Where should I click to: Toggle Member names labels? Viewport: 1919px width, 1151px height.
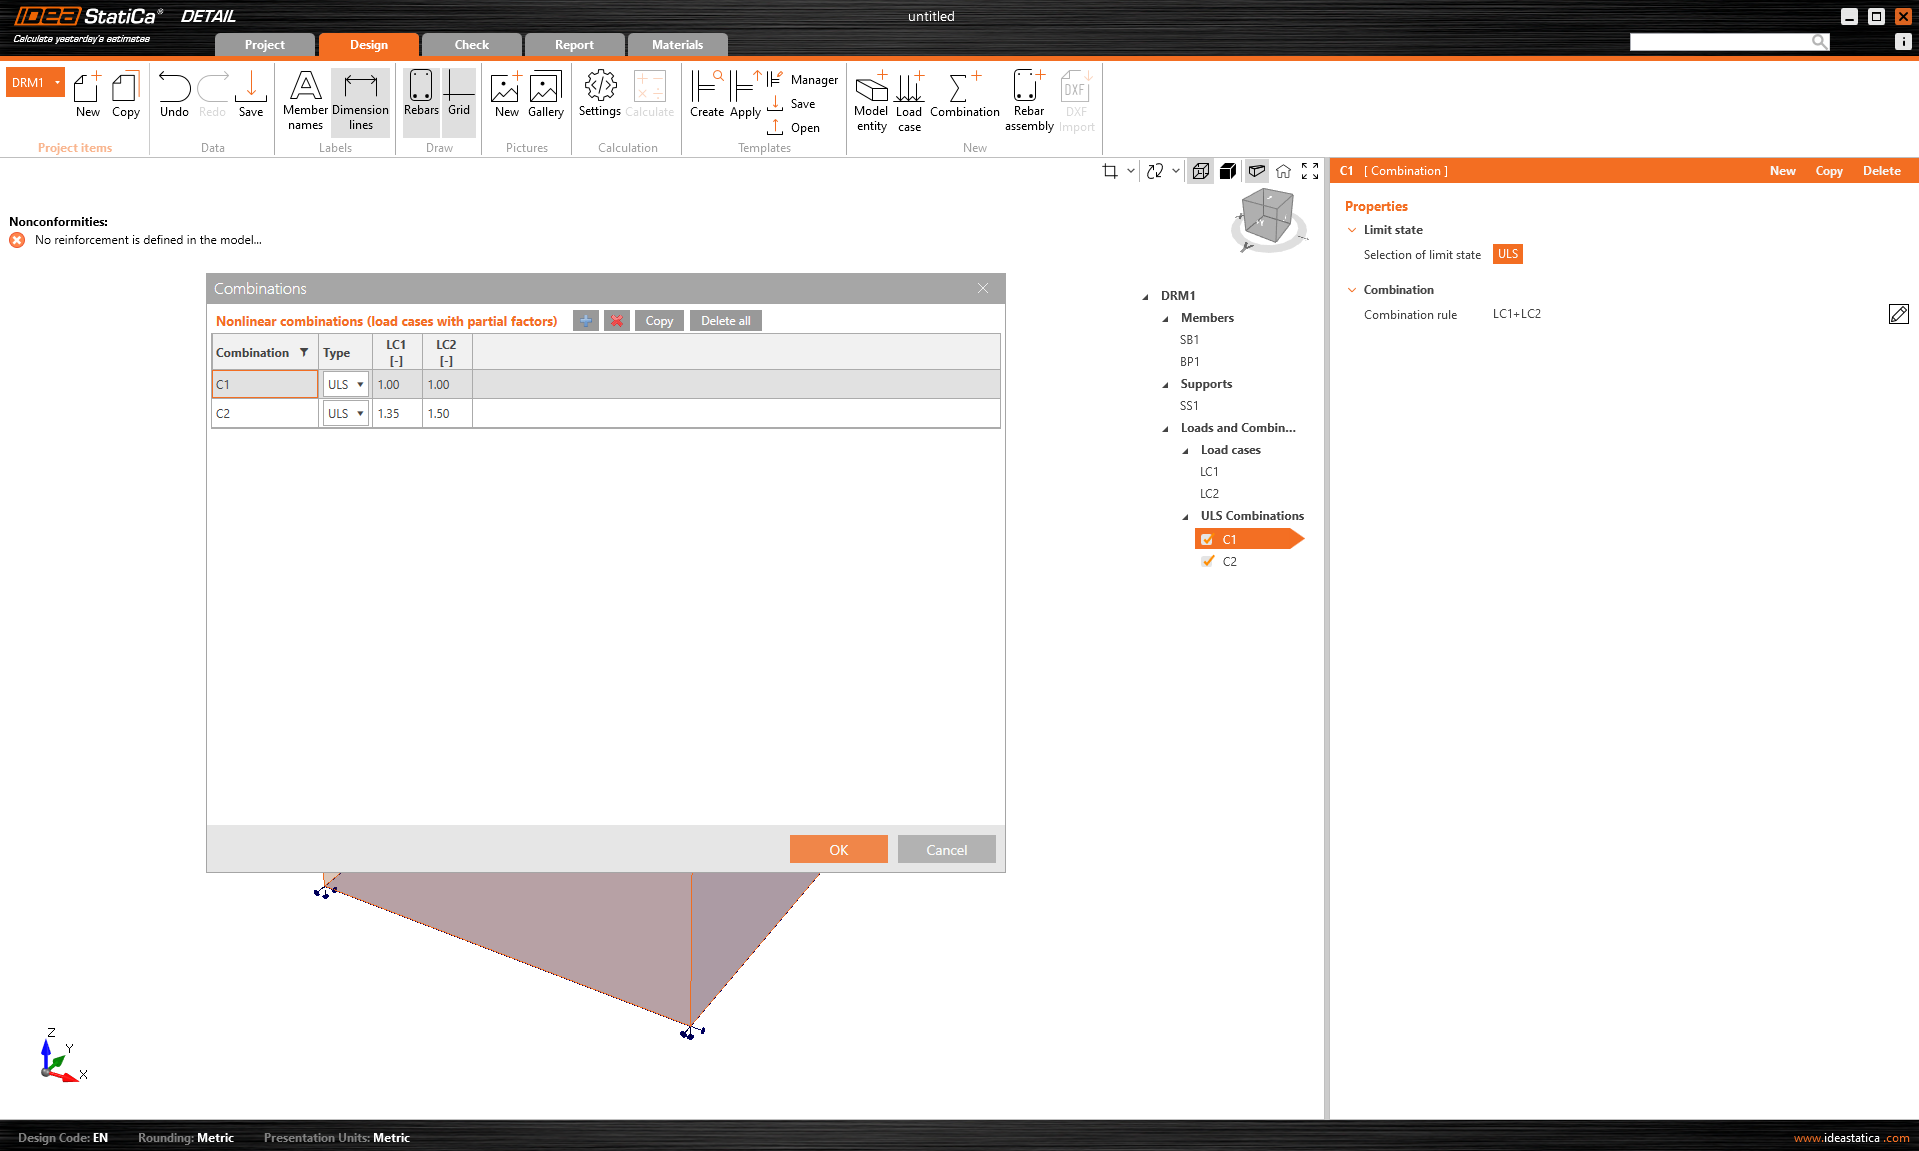(x=305, y=100)
